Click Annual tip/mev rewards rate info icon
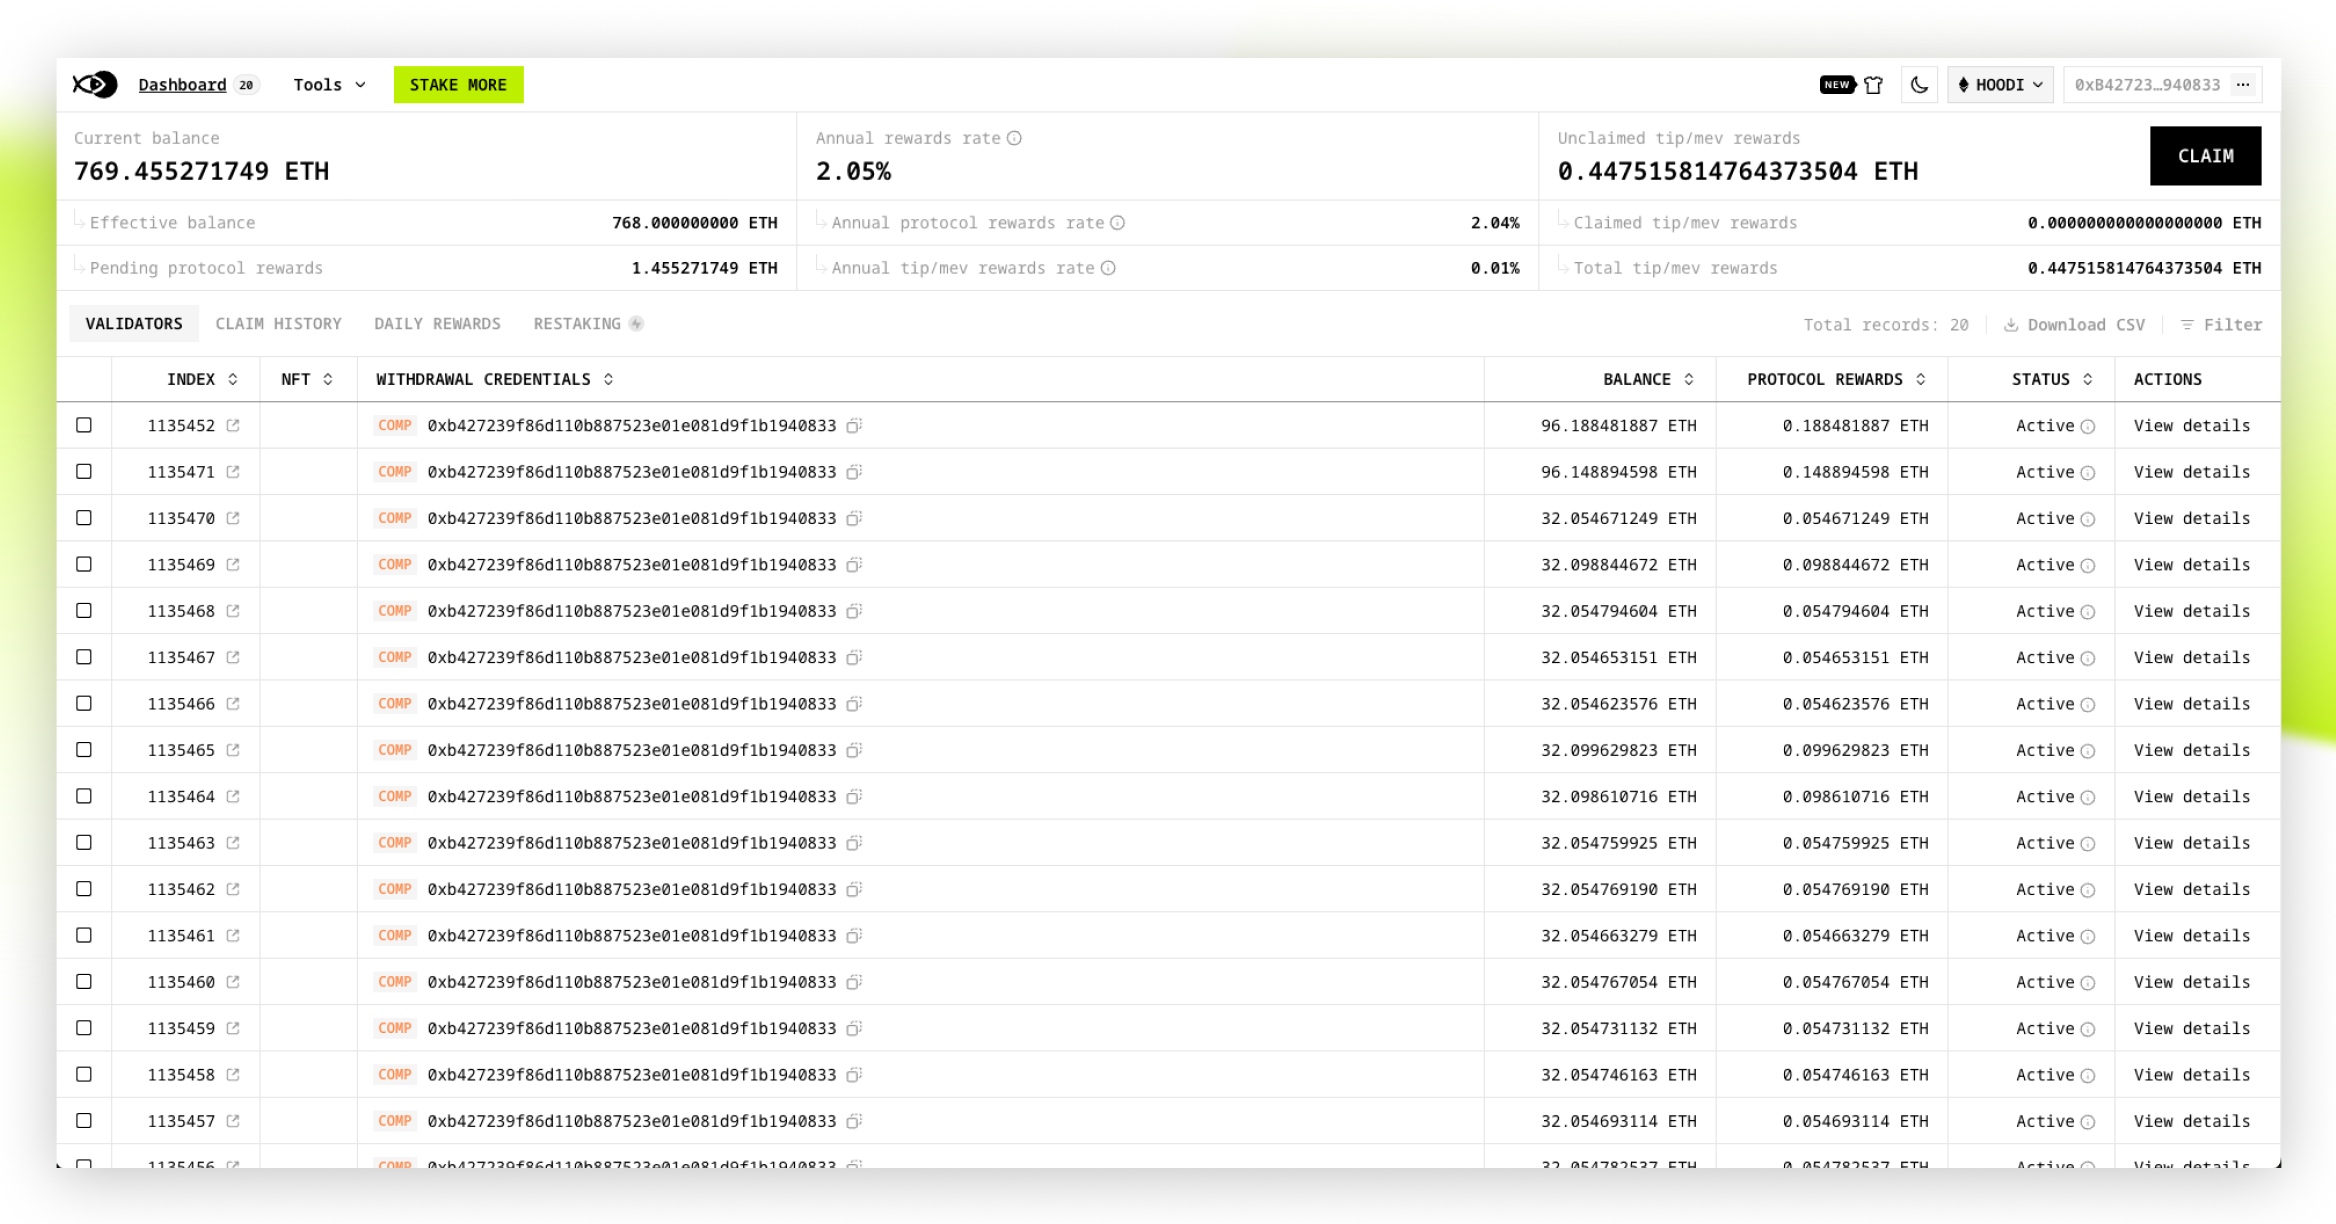This screenshot has width=2336, height=1224. coord(1108,268)
